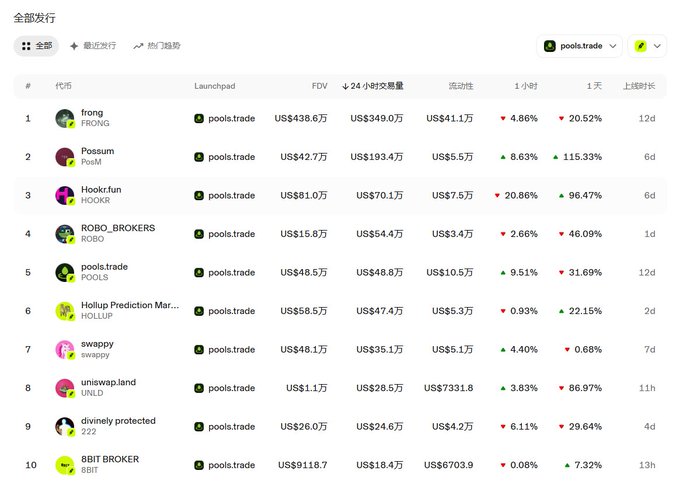
Task: Open the Possum token name link
Action: tap(98, 151)
